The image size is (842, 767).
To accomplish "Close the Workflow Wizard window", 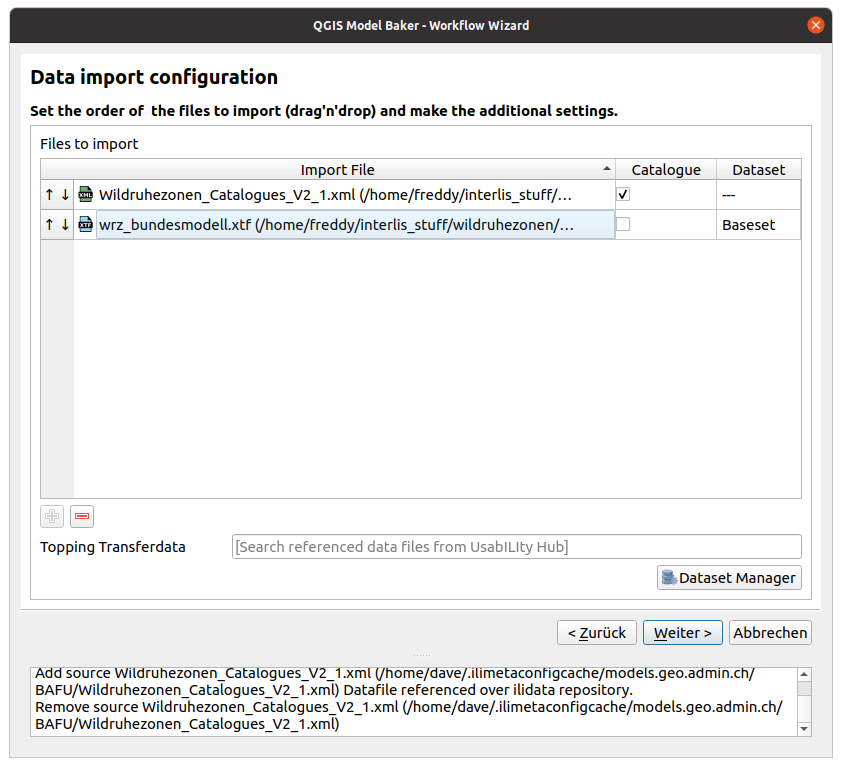I will [816, 24].
